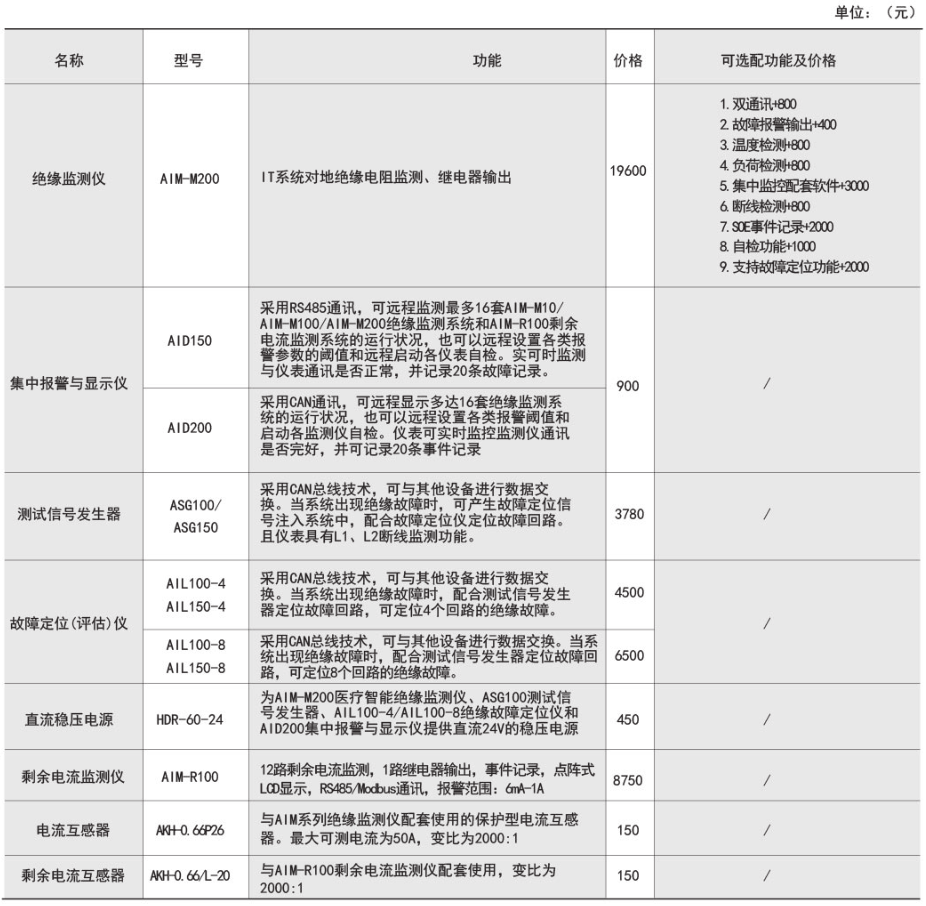Select the AID150 model cell
The height and width of the screenshot is (906, 926).
[x=188, y=340]
